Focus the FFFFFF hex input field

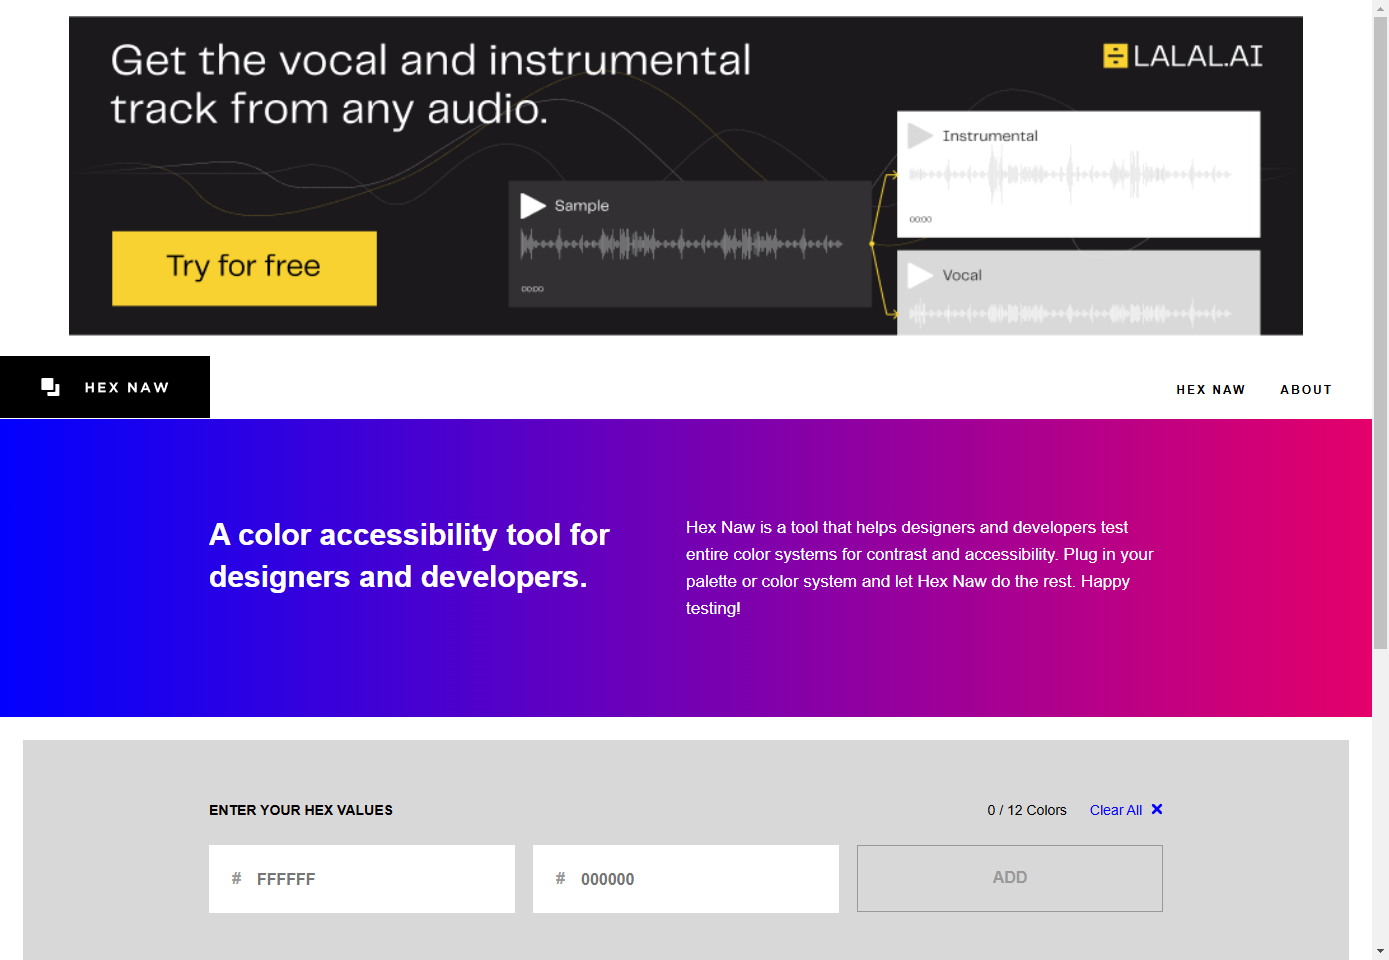[362, 879]
